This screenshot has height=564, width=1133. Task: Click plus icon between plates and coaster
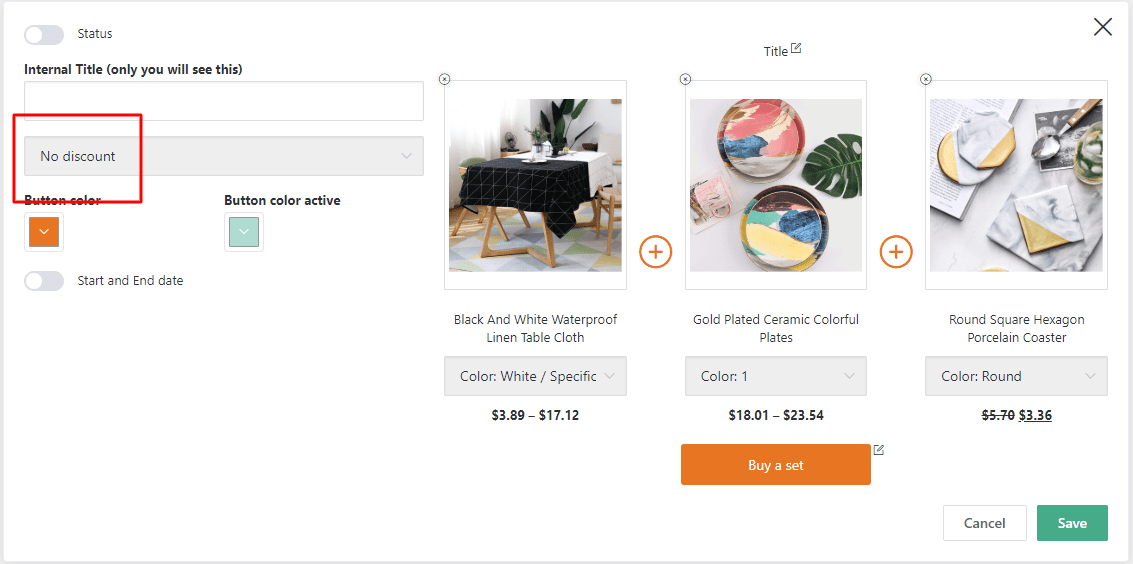(x=896, y=252)
